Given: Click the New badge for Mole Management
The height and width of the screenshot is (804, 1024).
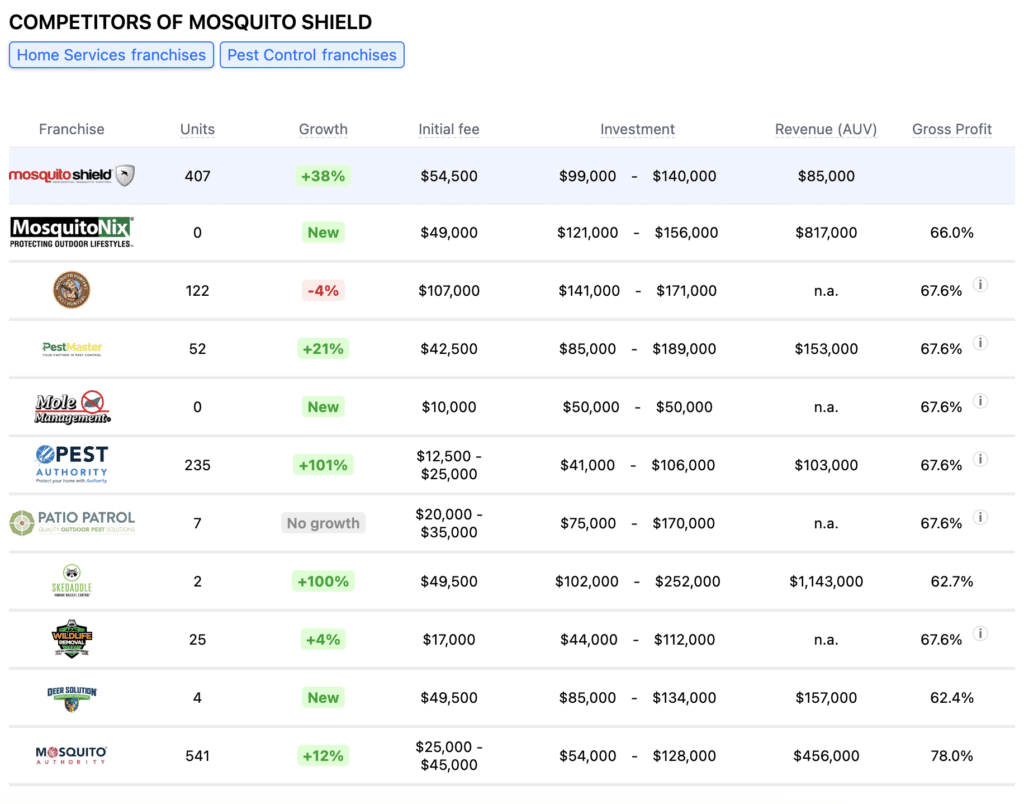Looking at the screenshot, I should (323, 407).
